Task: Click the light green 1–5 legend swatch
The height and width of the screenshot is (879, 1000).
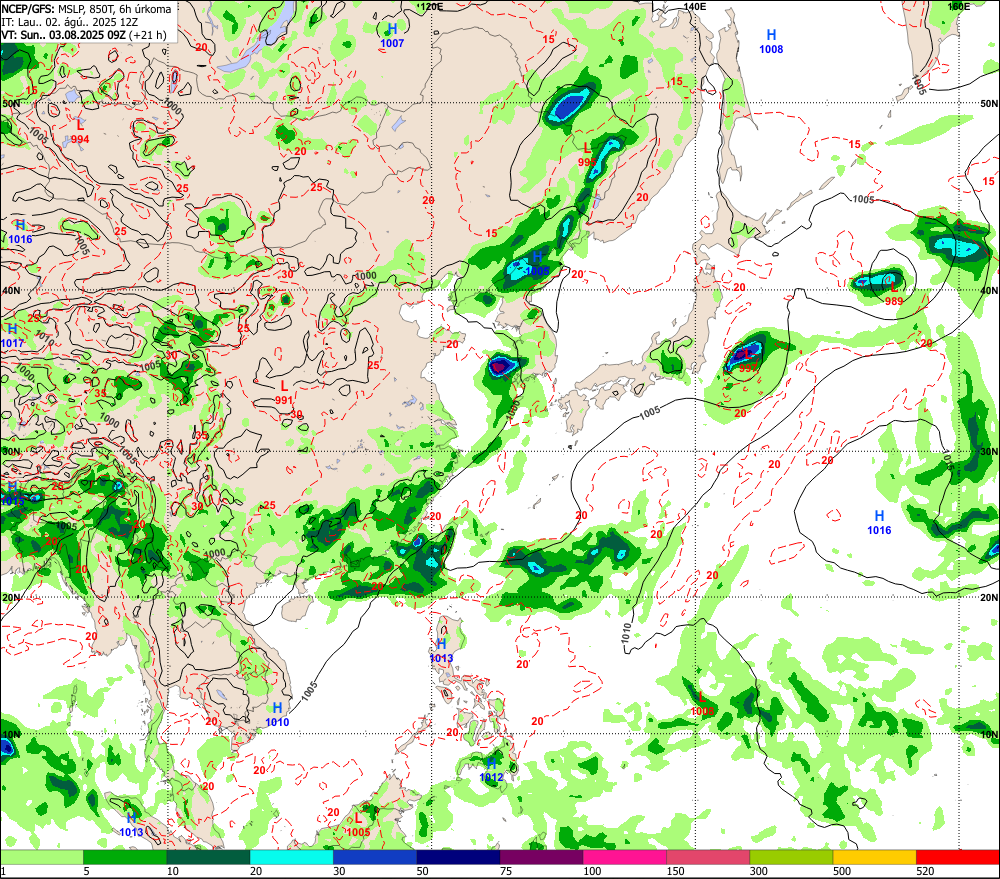Action: 41,857
